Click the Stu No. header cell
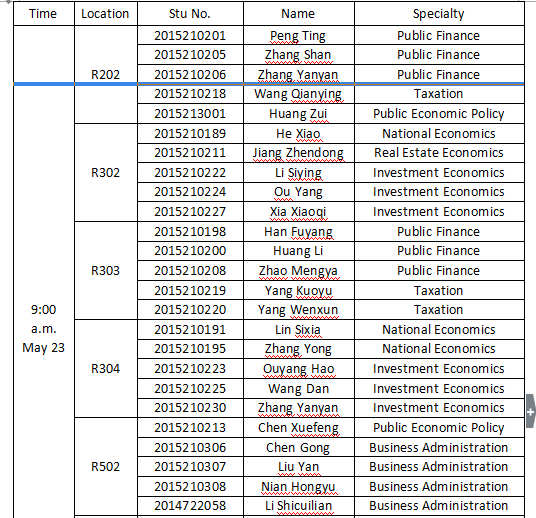 point(190,14)
